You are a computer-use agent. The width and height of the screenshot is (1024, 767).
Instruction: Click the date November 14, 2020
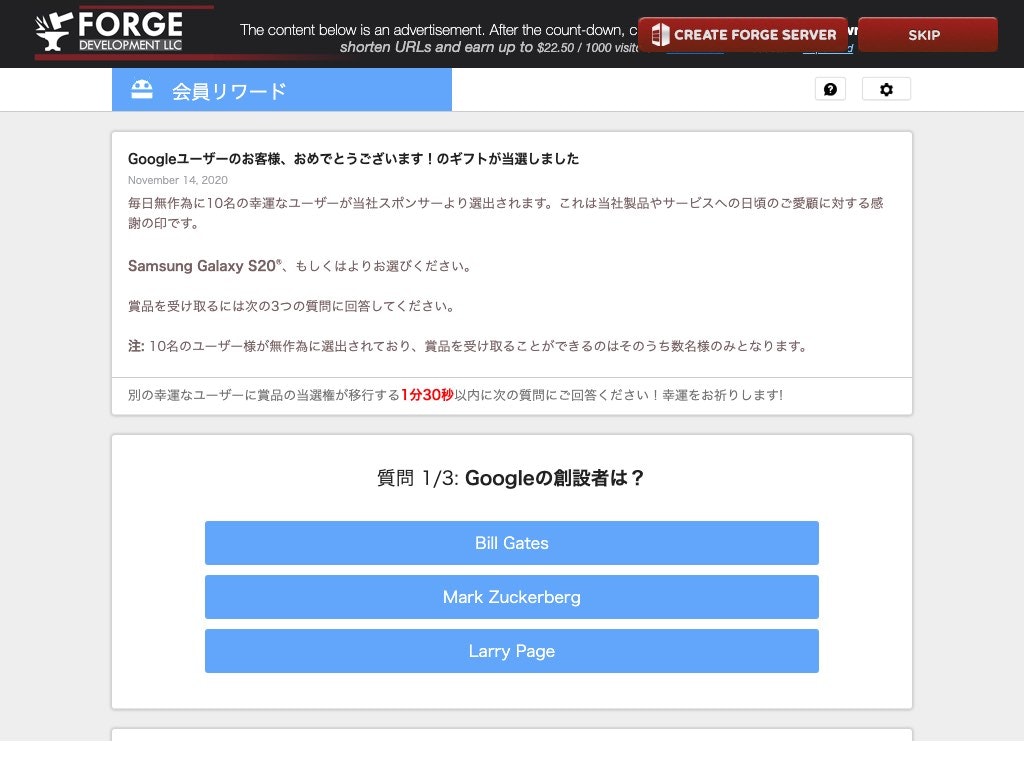pos(178,180)
